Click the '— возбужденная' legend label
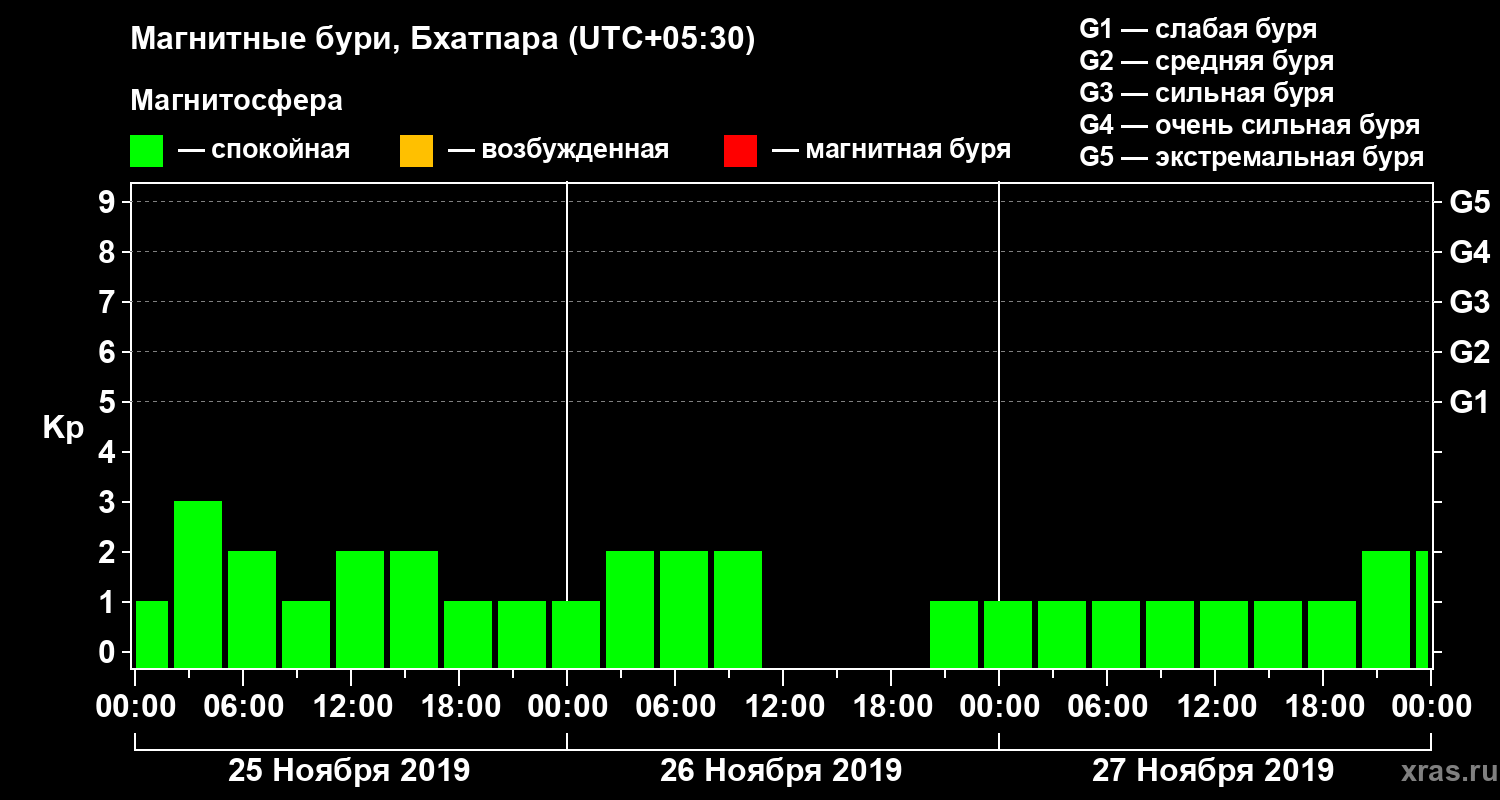 point(558,151)
